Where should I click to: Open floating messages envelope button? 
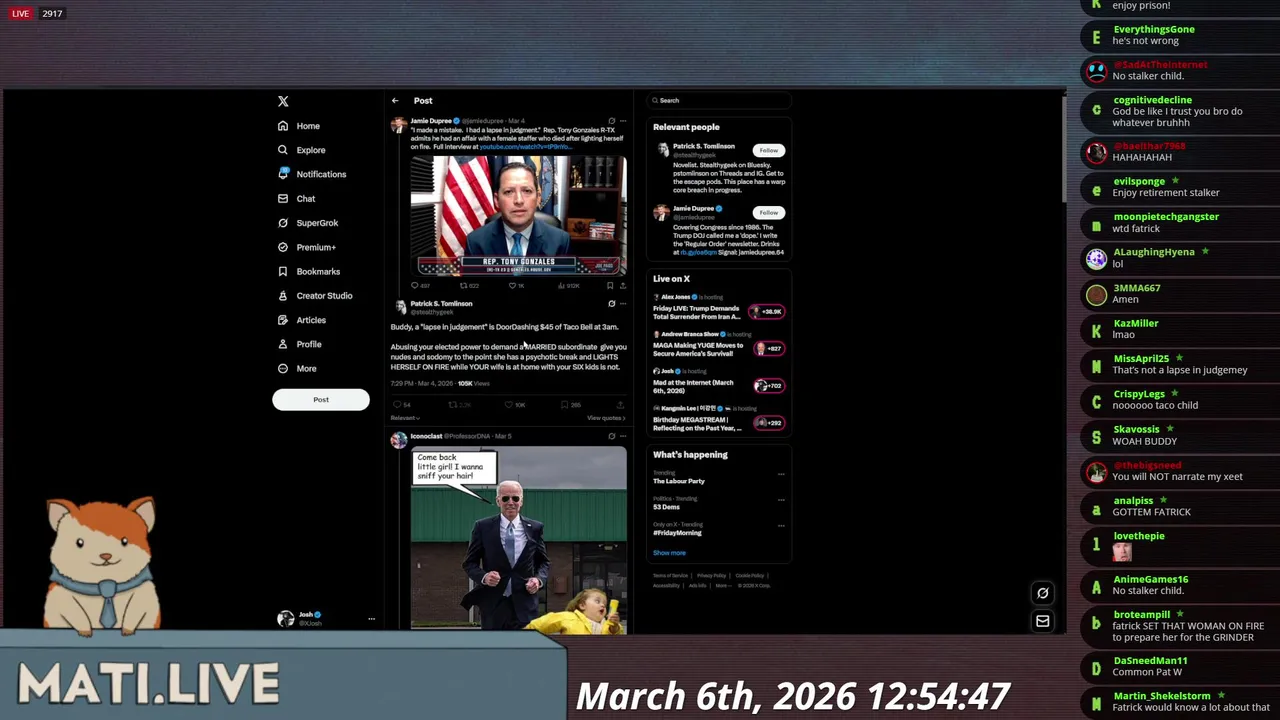point(1042,621)
